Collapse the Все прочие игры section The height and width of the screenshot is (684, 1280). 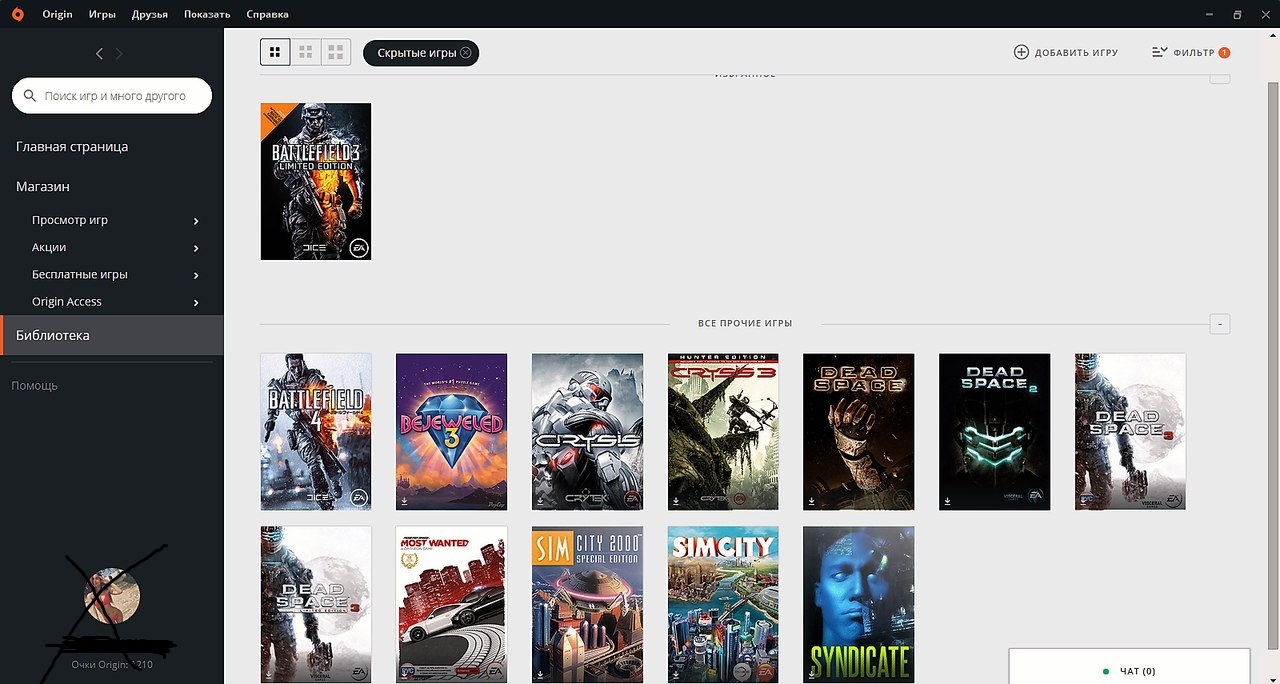1220,323
